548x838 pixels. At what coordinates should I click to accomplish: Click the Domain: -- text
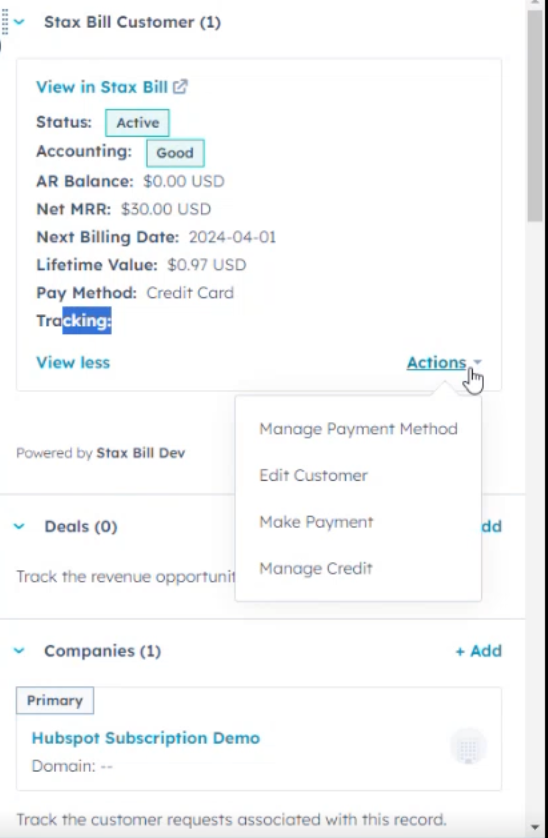(72, 766)
